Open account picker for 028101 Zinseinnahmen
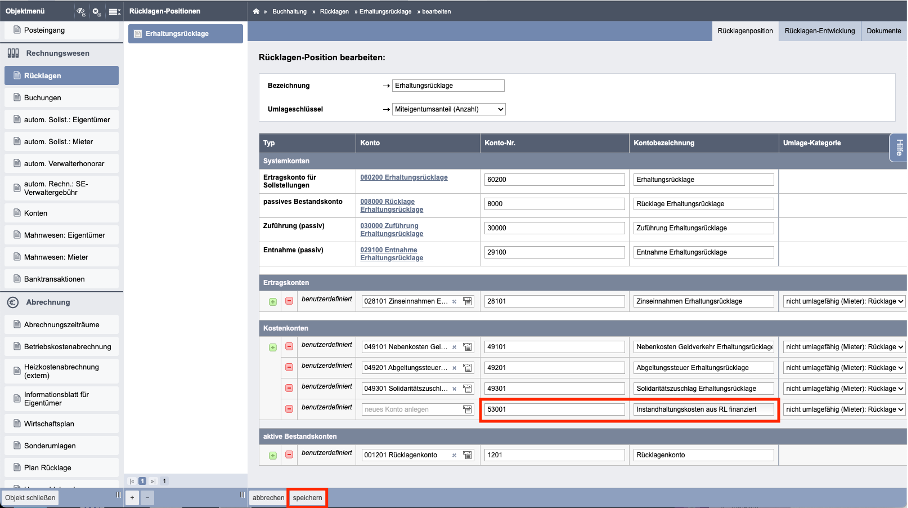This screenshot has height=508, width=908. pyautogui.click(x=467, y=301)
